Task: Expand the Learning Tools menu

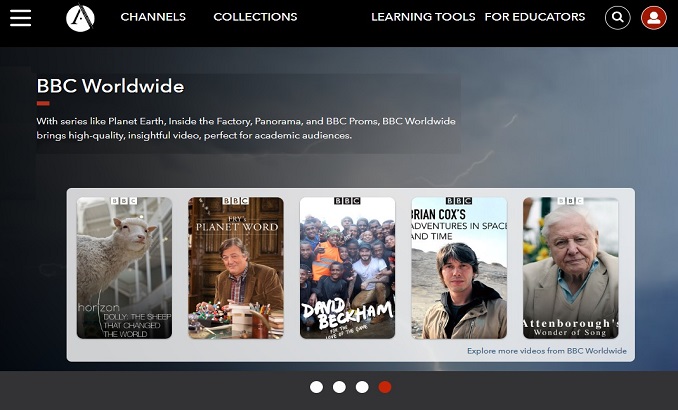Action: pyautogui.click(x=421, y=17)
